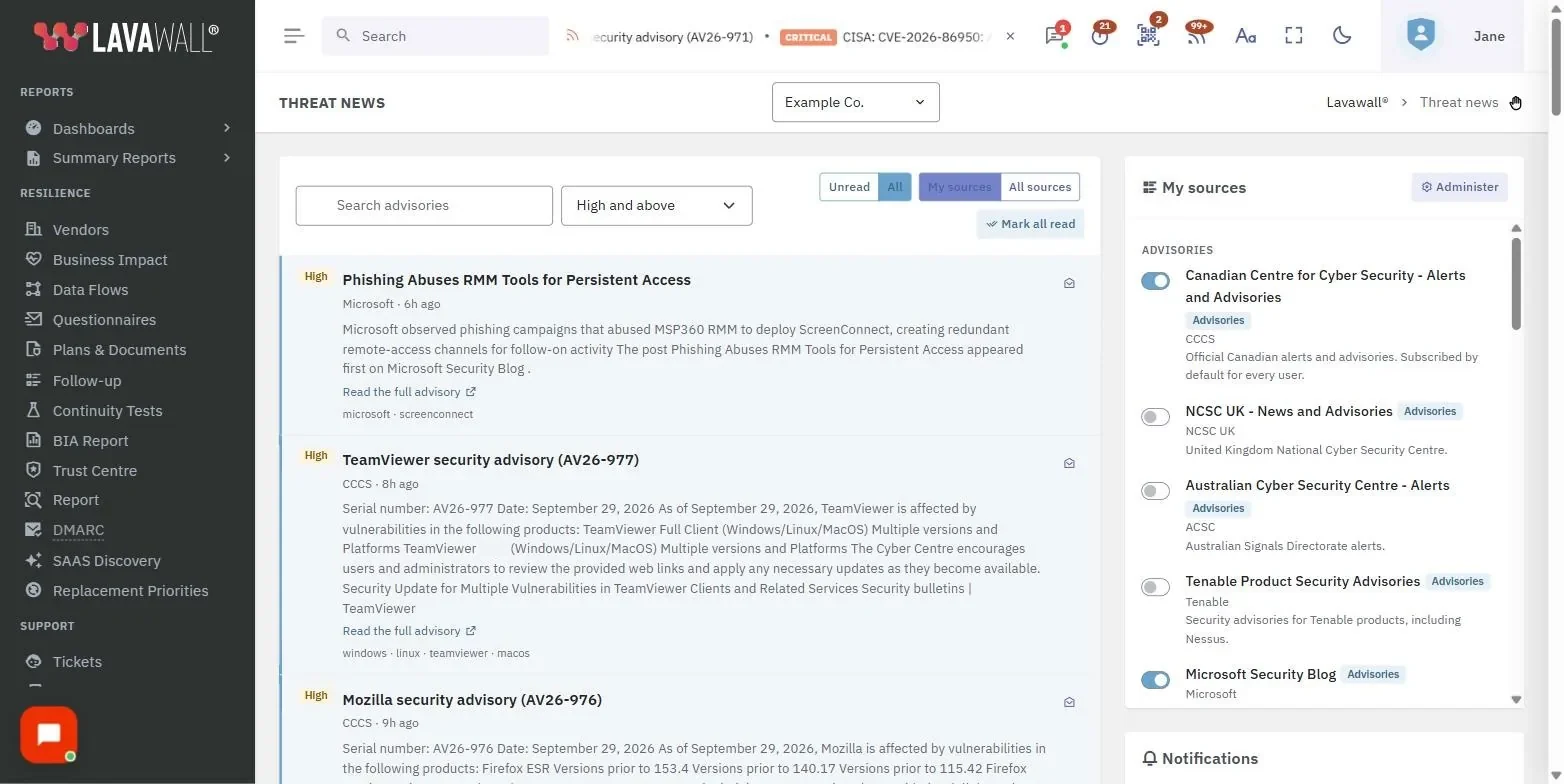
Task: Mark TeamViewer advisory AV26-977 as read
Action: [1069, 463]
